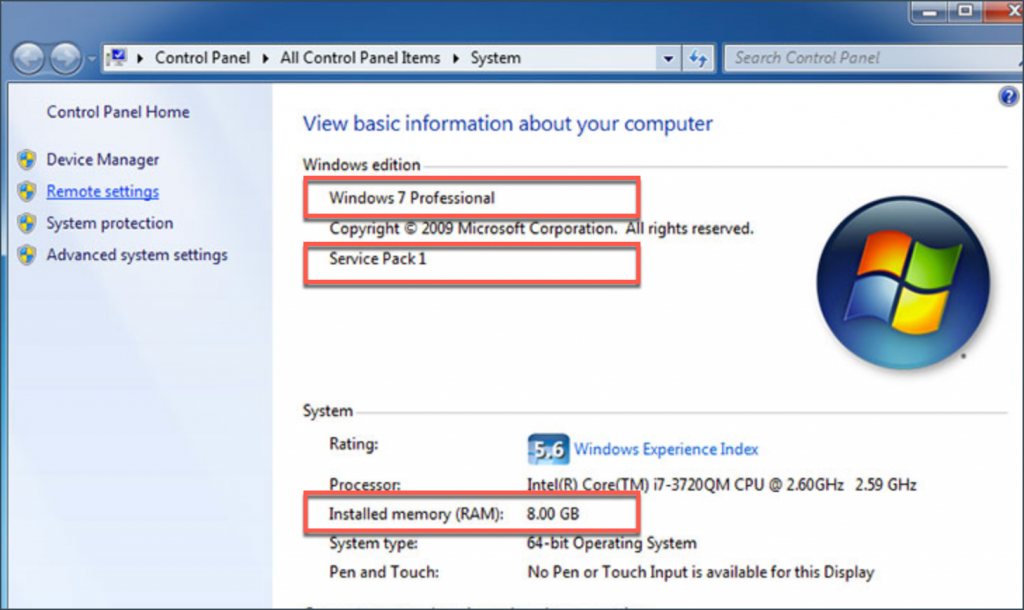Click the Help question mark icon
Image resolution: width=1024 pixels, height=610 pixels.
pyautogui.click(x=1010, y=95)
